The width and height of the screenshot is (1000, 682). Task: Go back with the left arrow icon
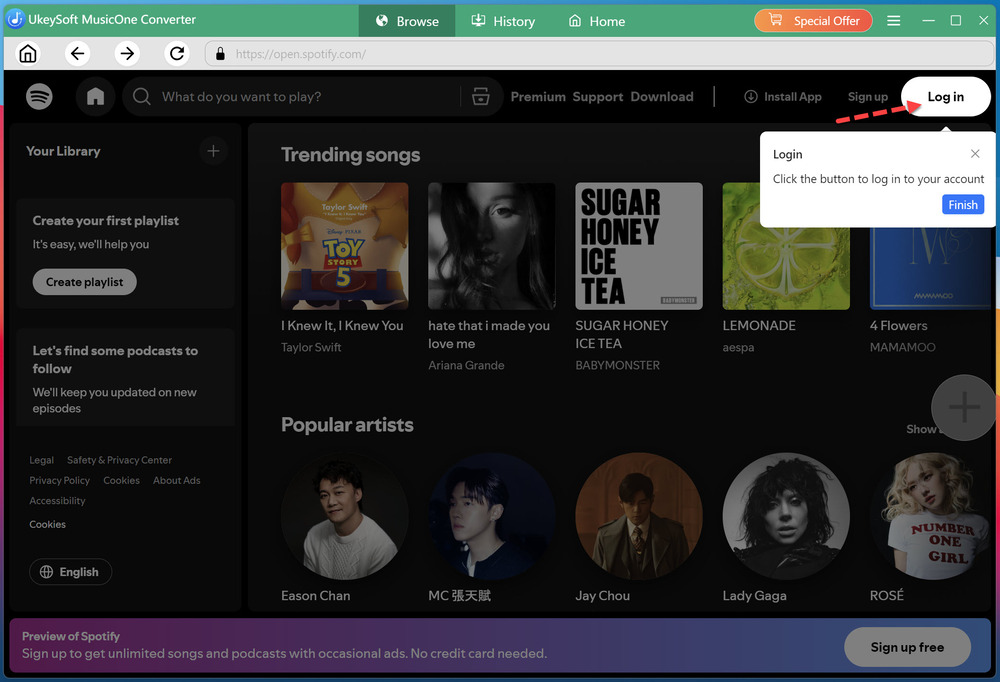click(77, 54)
